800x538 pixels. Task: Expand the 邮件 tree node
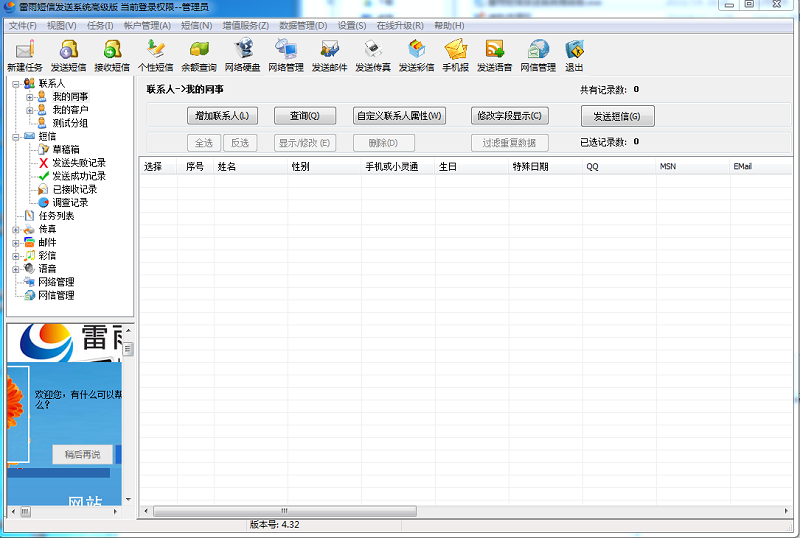pos(16,243)
